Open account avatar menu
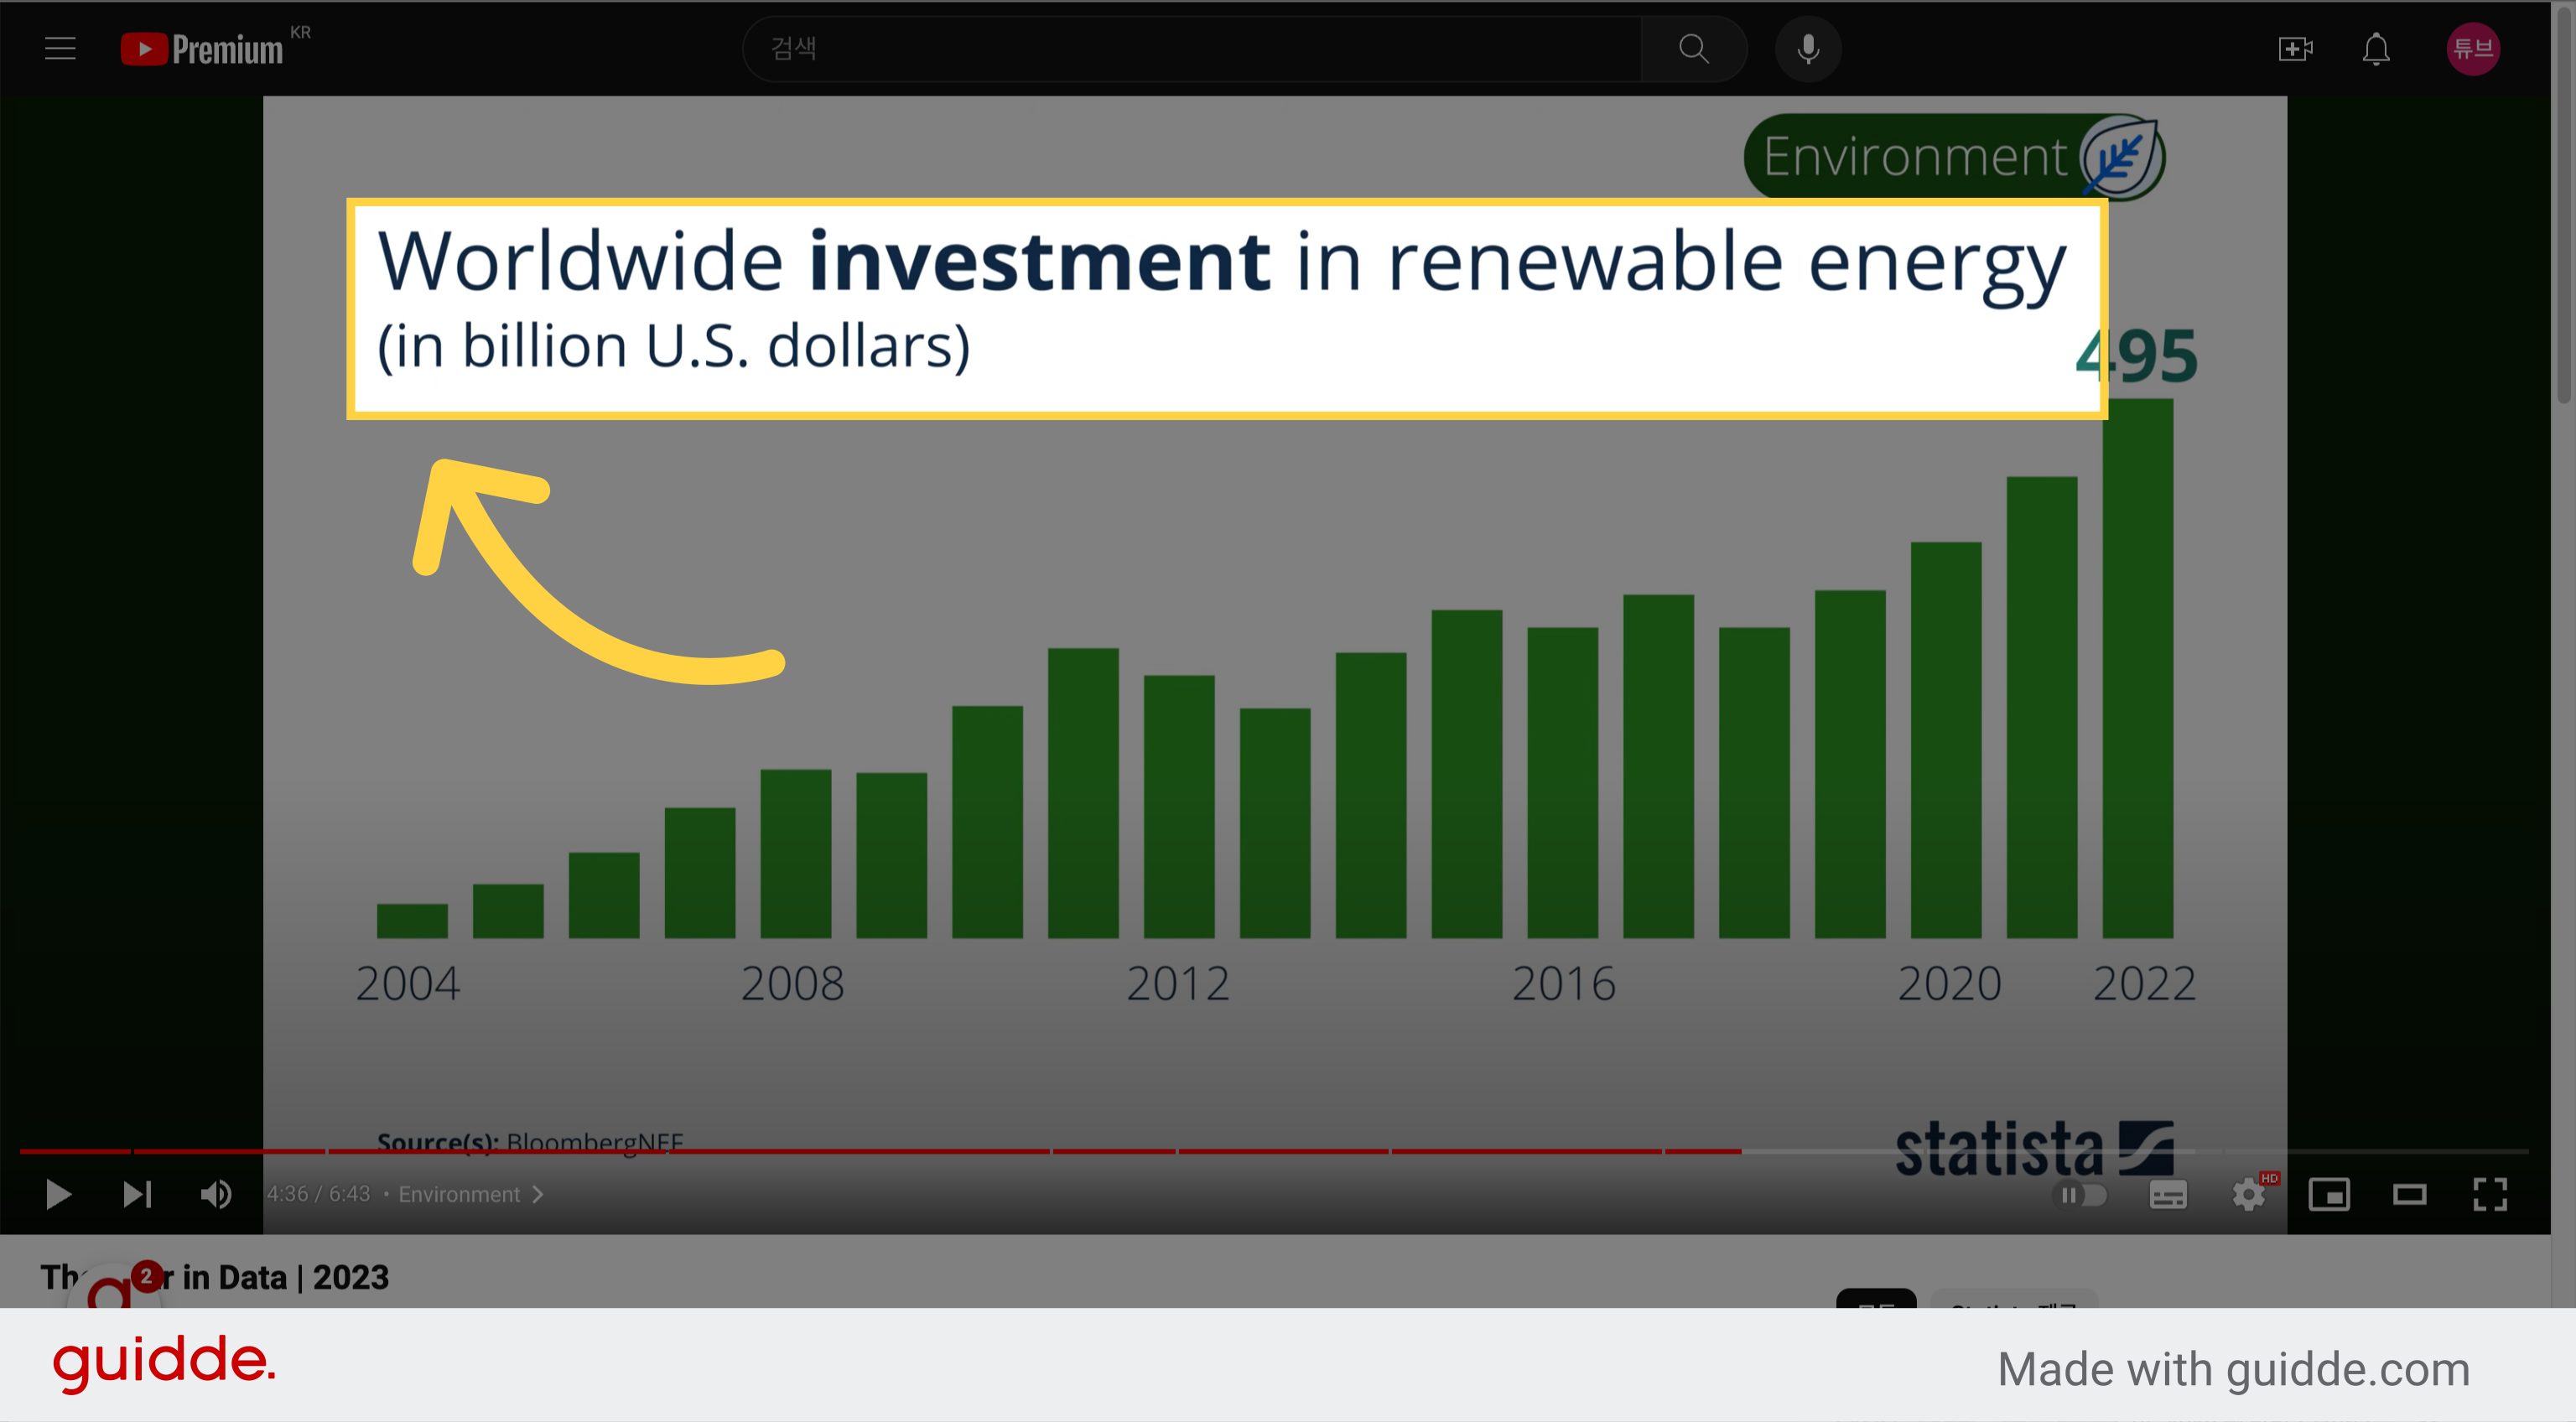 coord(2473,48)
